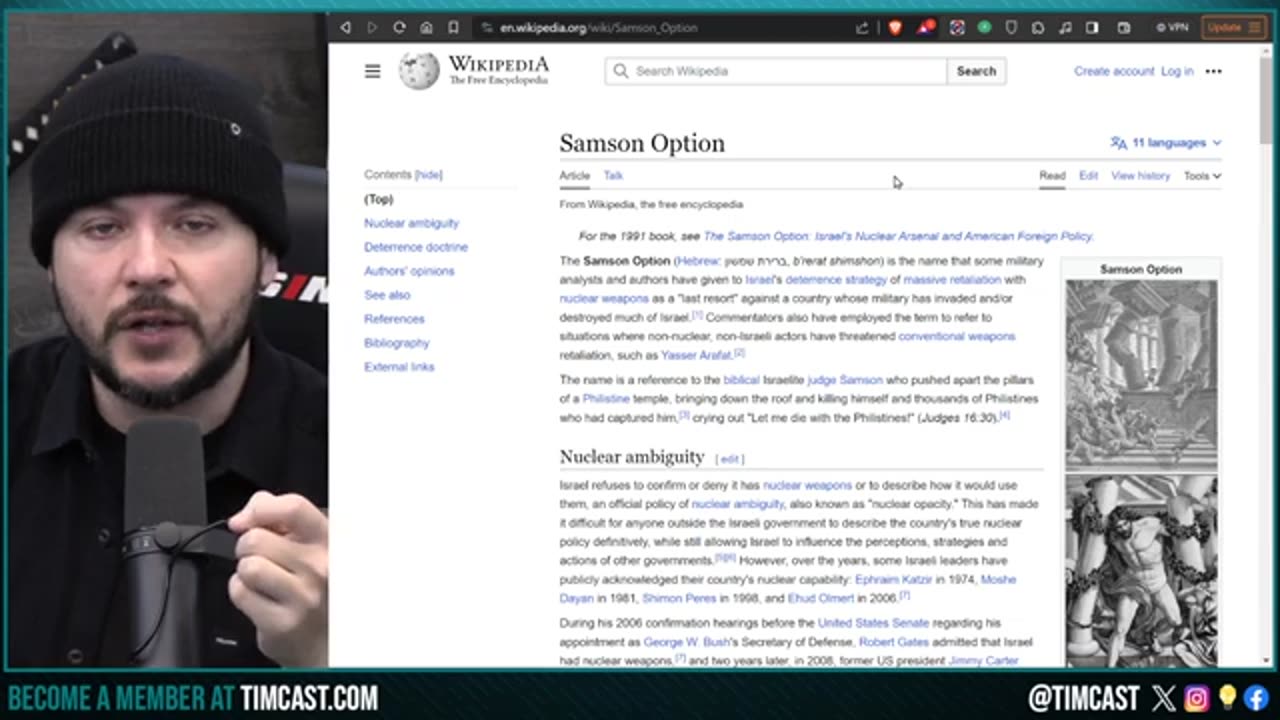Open Wikipedia main hamburger menu
This screenshot has height=720, width=1280.
coord(372,71)
